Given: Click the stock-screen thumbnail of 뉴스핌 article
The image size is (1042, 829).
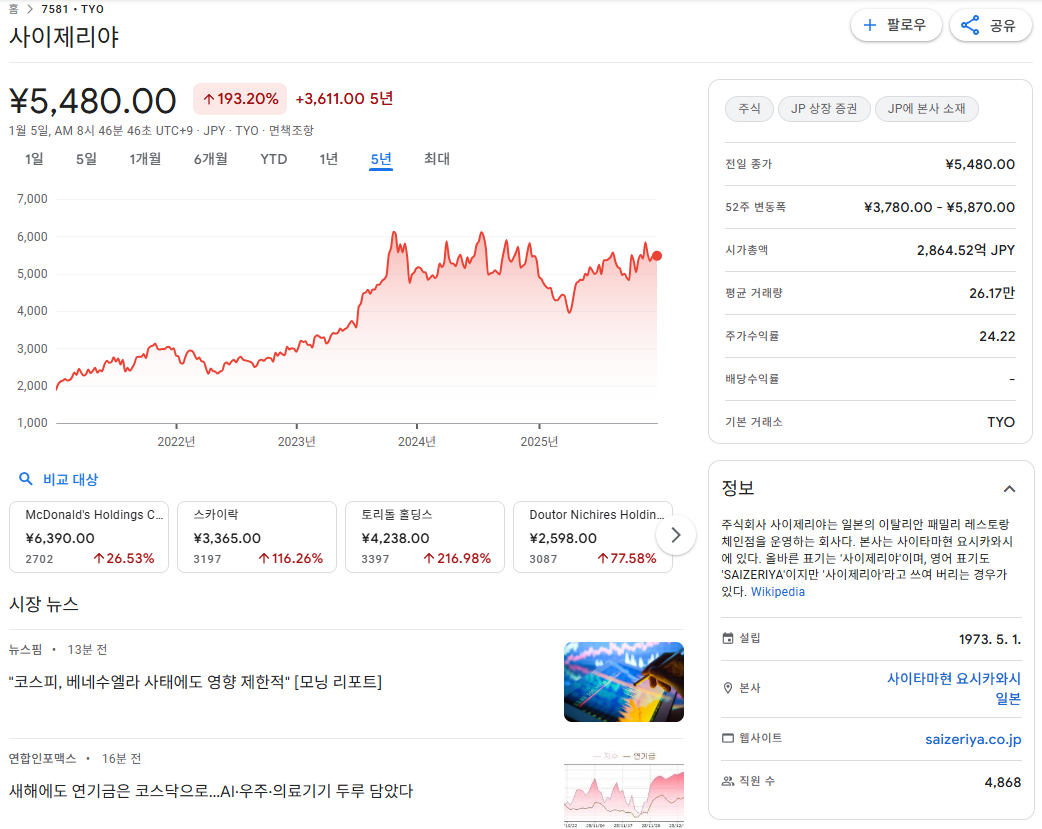Looking at the screenshot, I should coord(623,681).
